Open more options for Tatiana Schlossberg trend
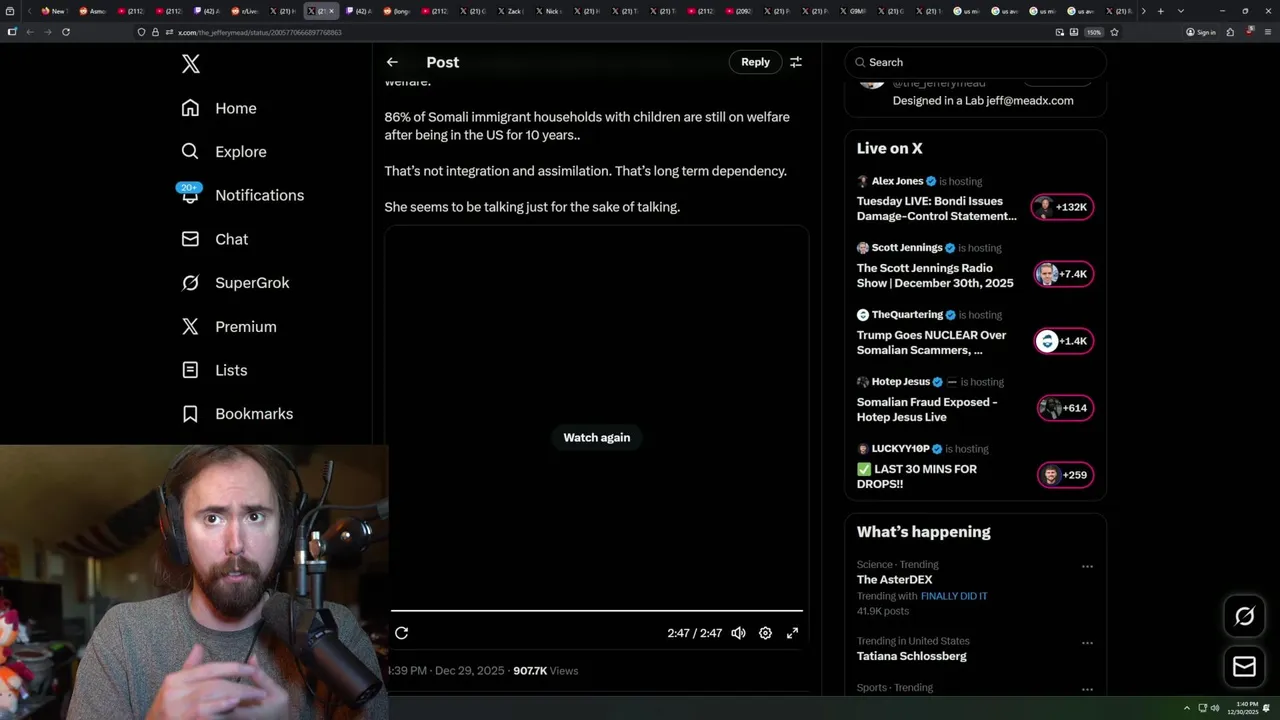The height and width of the screenshot is (720, 1280). (x=1087, y=642)
